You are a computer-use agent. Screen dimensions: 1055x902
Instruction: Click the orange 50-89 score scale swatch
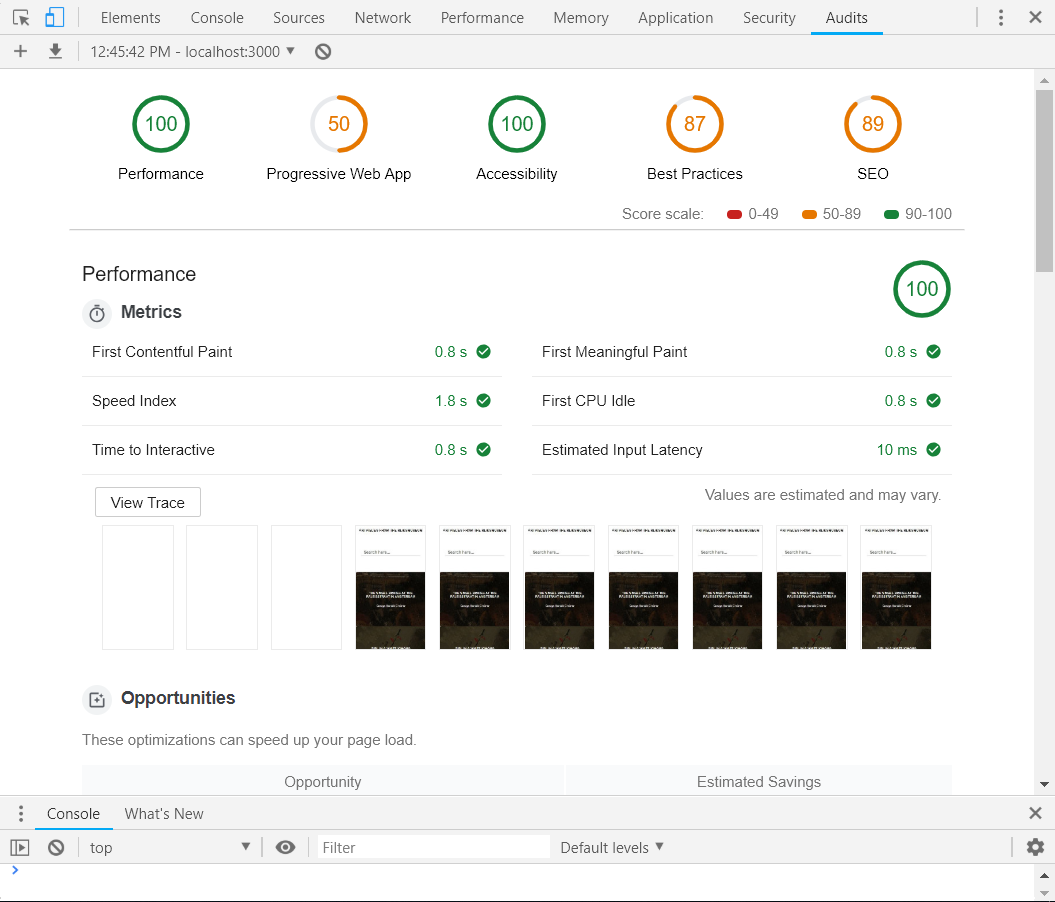coord(809,215)
